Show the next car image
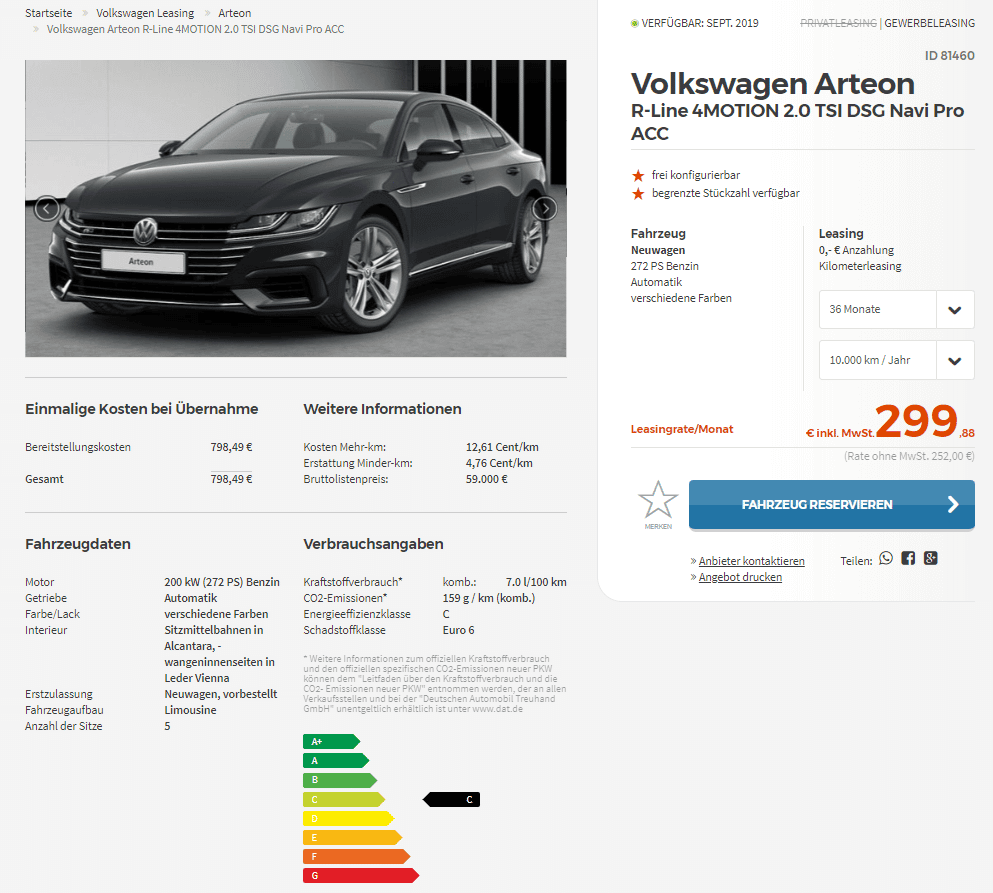This screenshot has height=893, width=993. pos(545,208)
